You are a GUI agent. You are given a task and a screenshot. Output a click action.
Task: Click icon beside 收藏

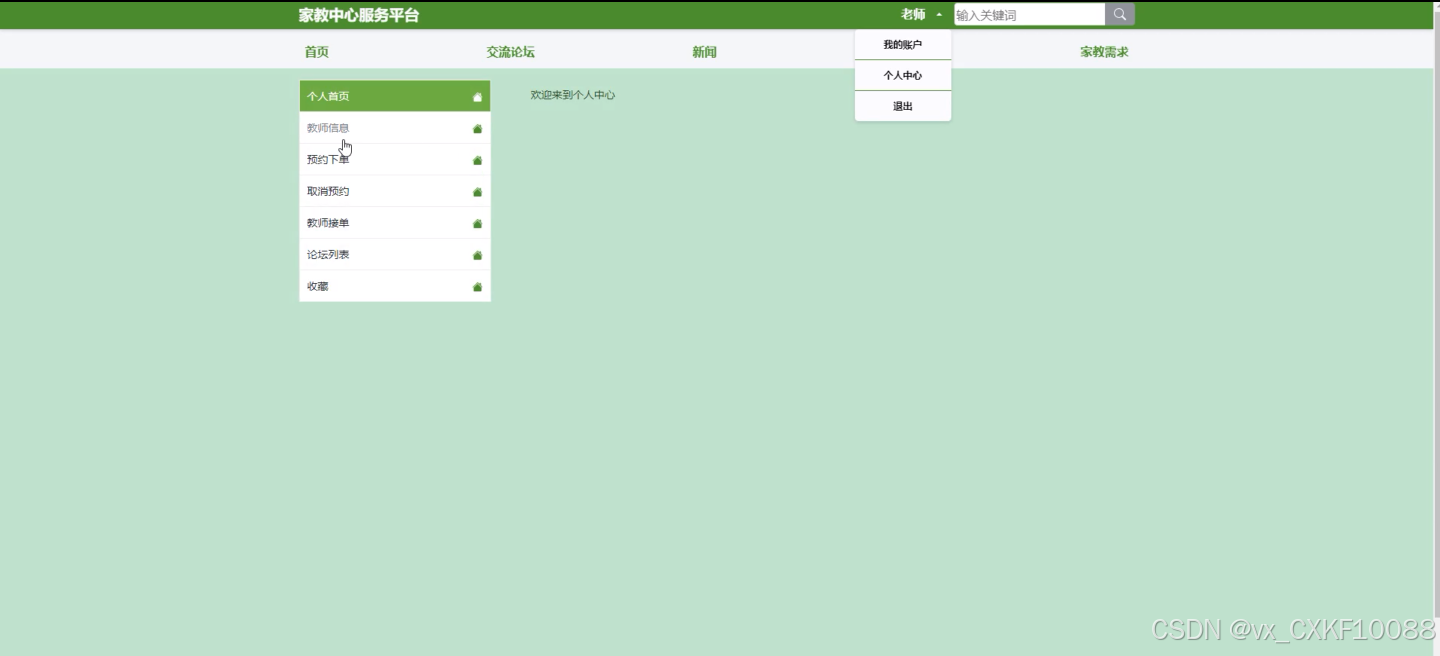pyautogui.click(x=477, y=287)
